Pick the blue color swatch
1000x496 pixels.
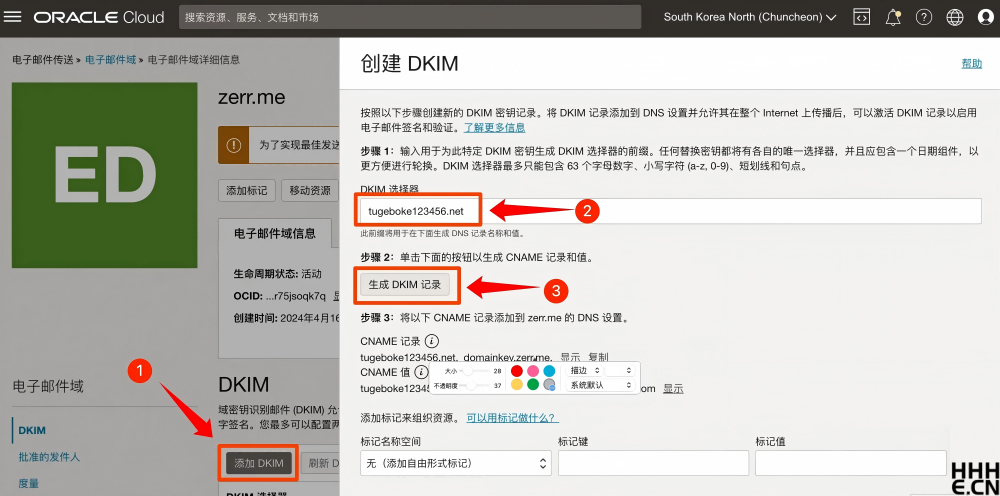coord(549,370)
